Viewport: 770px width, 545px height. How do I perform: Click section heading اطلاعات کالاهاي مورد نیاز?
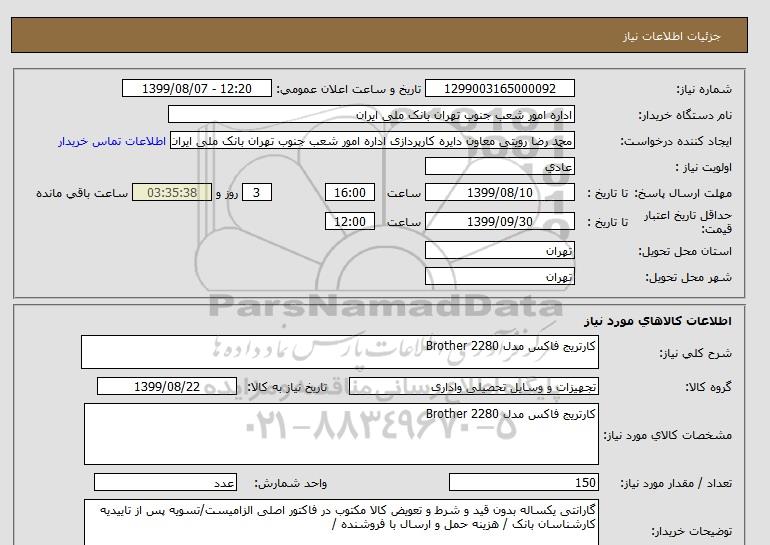[x=658, y=321]
